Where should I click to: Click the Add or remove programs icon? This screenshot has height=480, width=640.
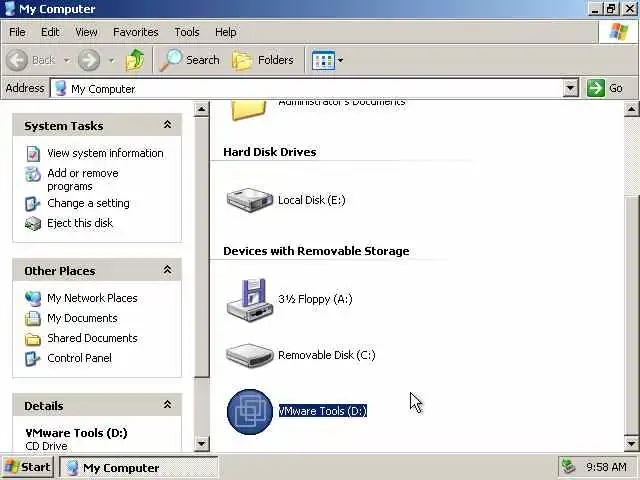point(33,174)
